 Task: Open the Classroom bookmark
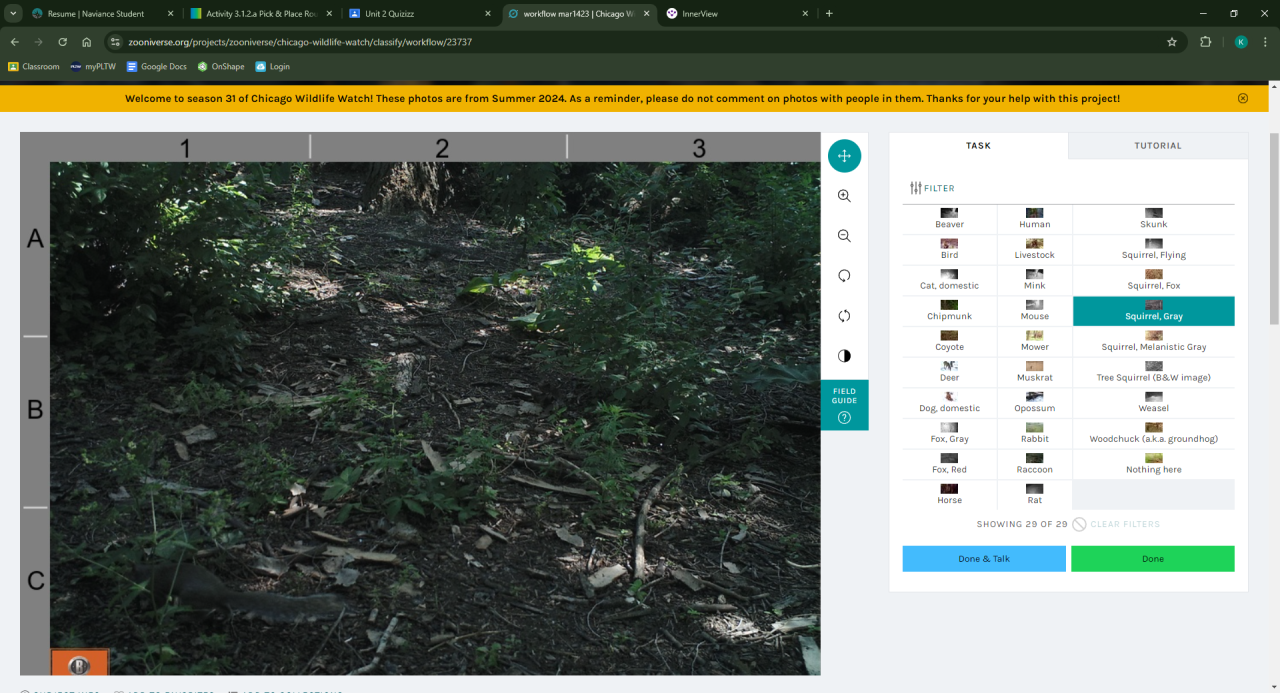tap(34, 67)
